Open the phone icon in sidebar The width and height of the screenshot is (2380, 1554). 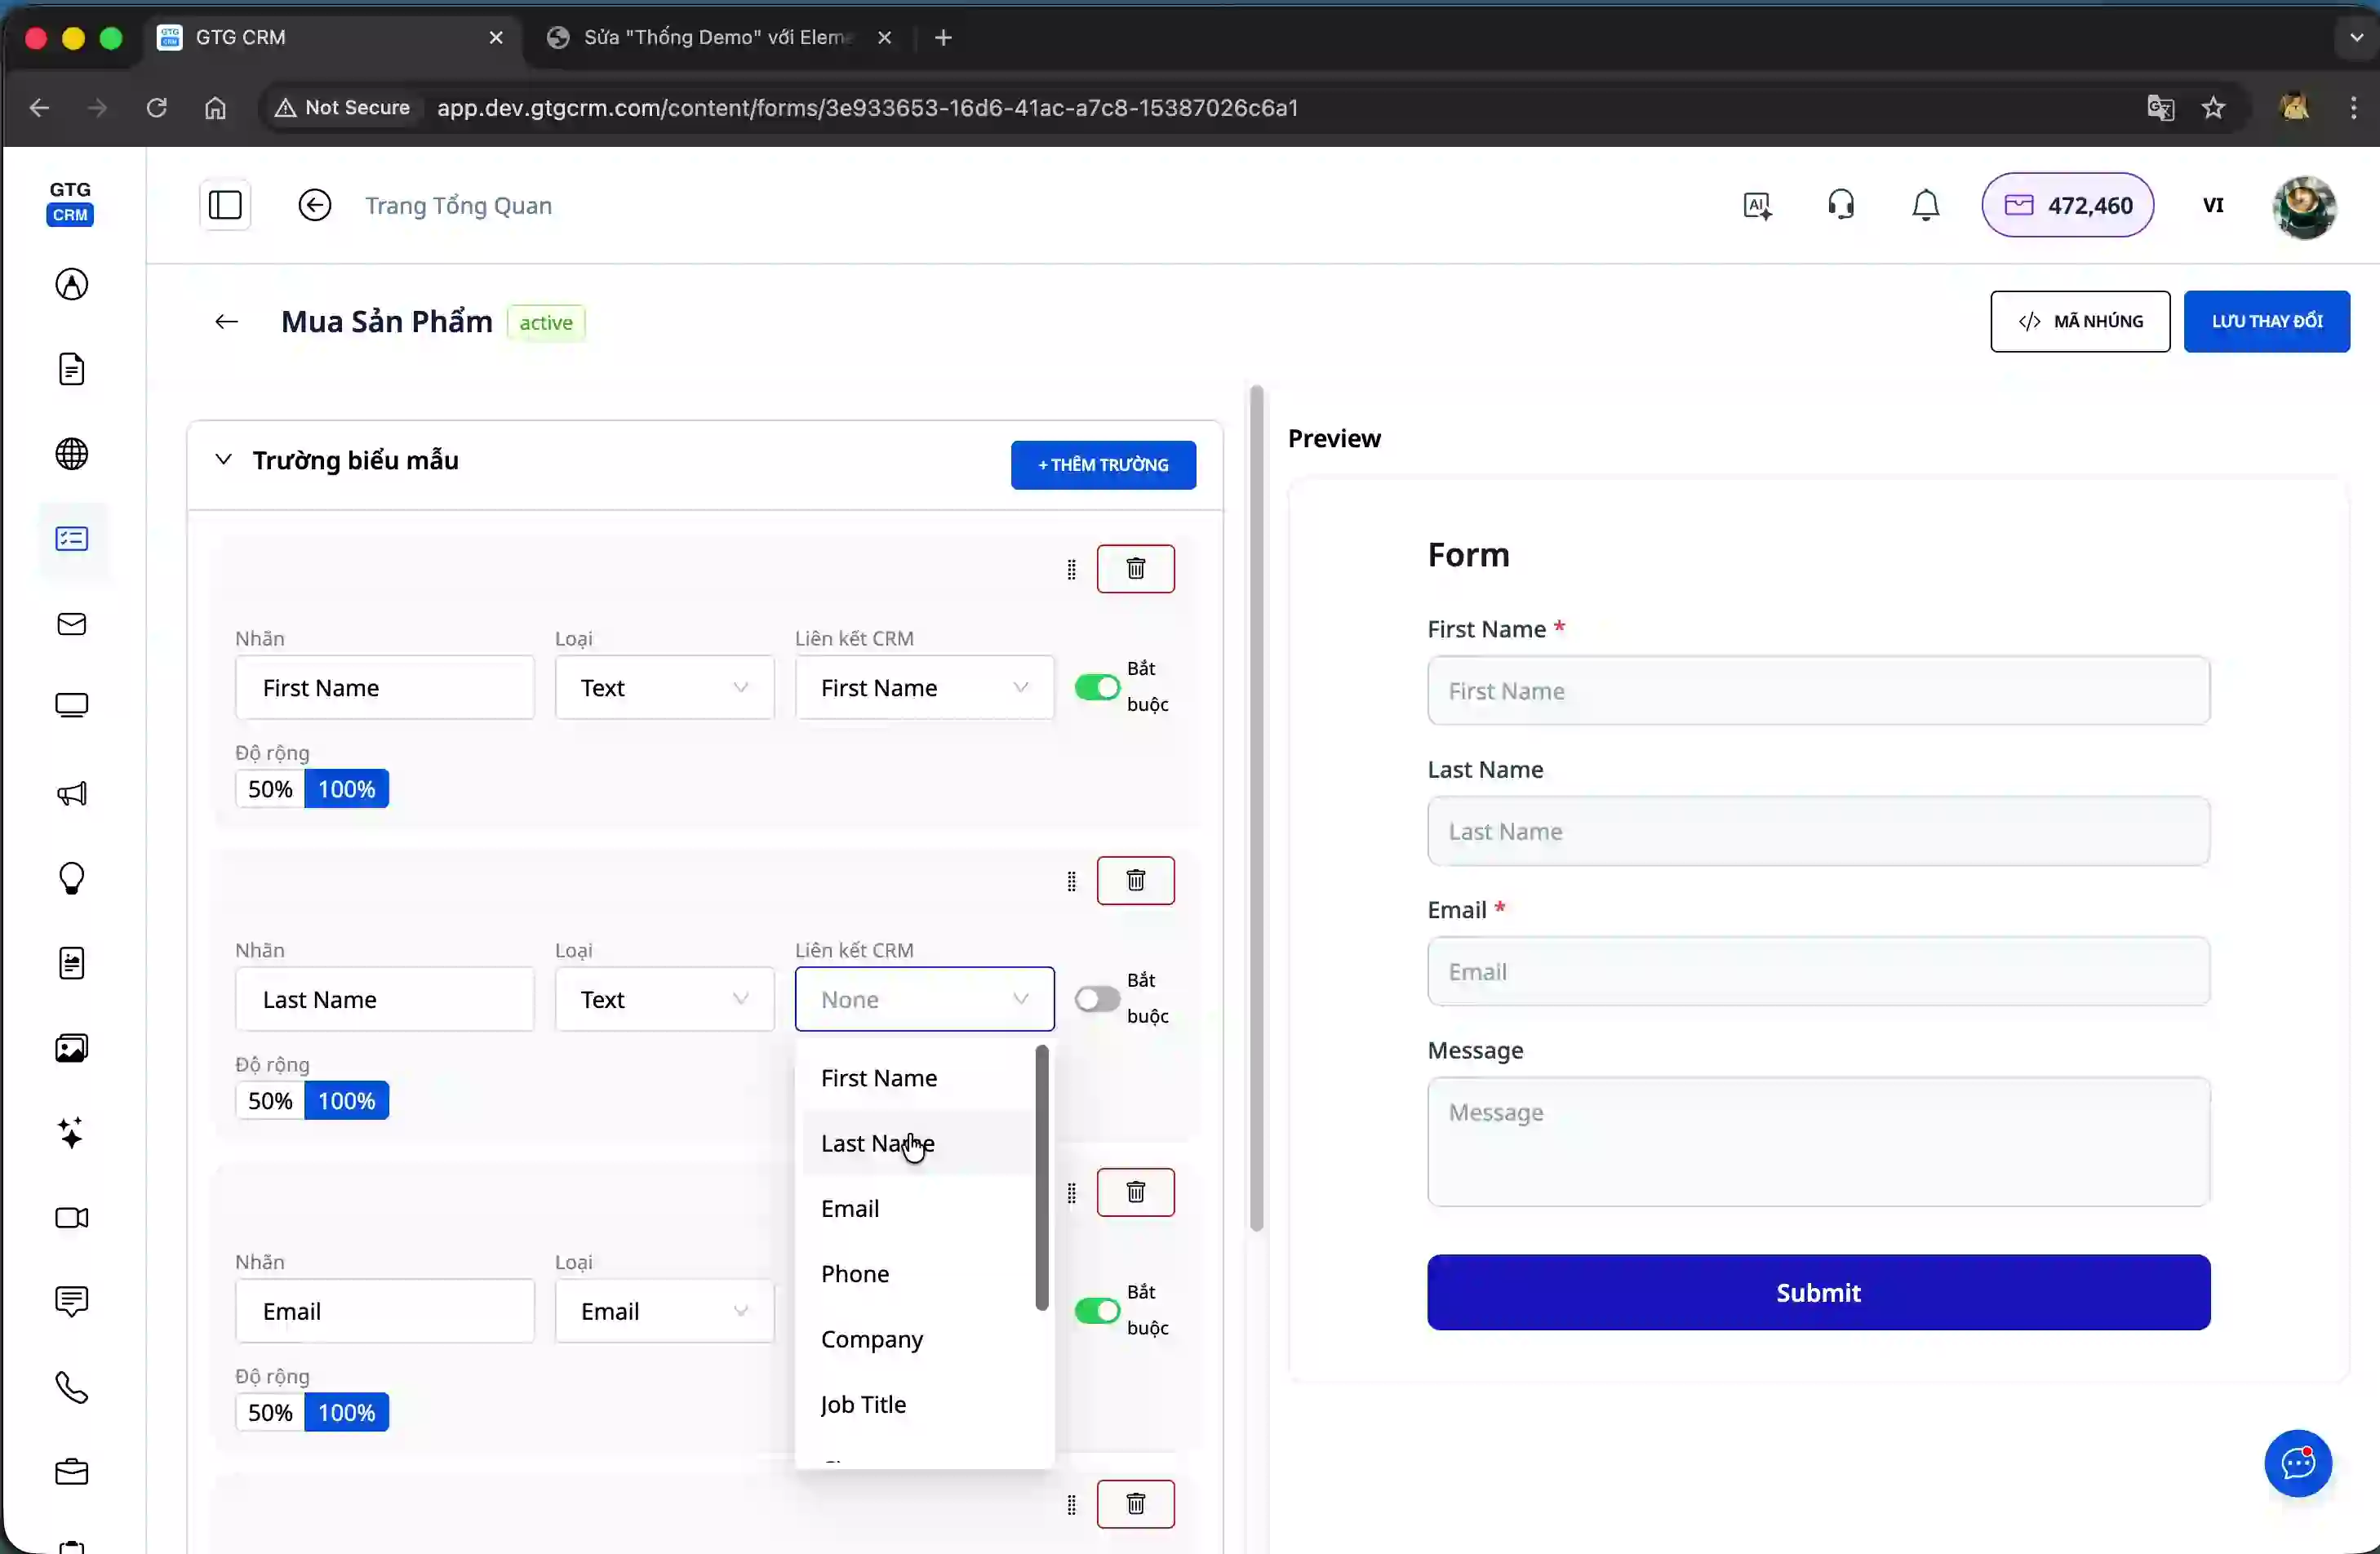(x=71, y=1388)
